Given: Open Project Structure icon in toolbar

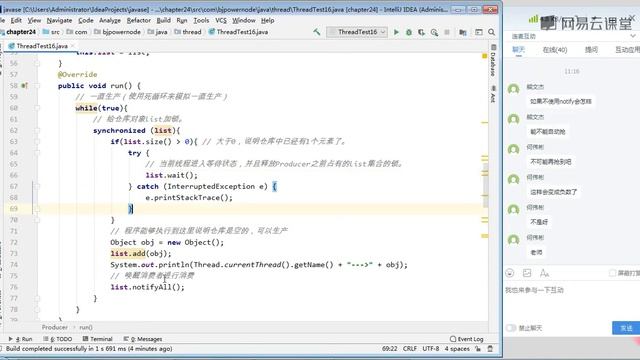Looking at the screenshot, I should 463,32.
